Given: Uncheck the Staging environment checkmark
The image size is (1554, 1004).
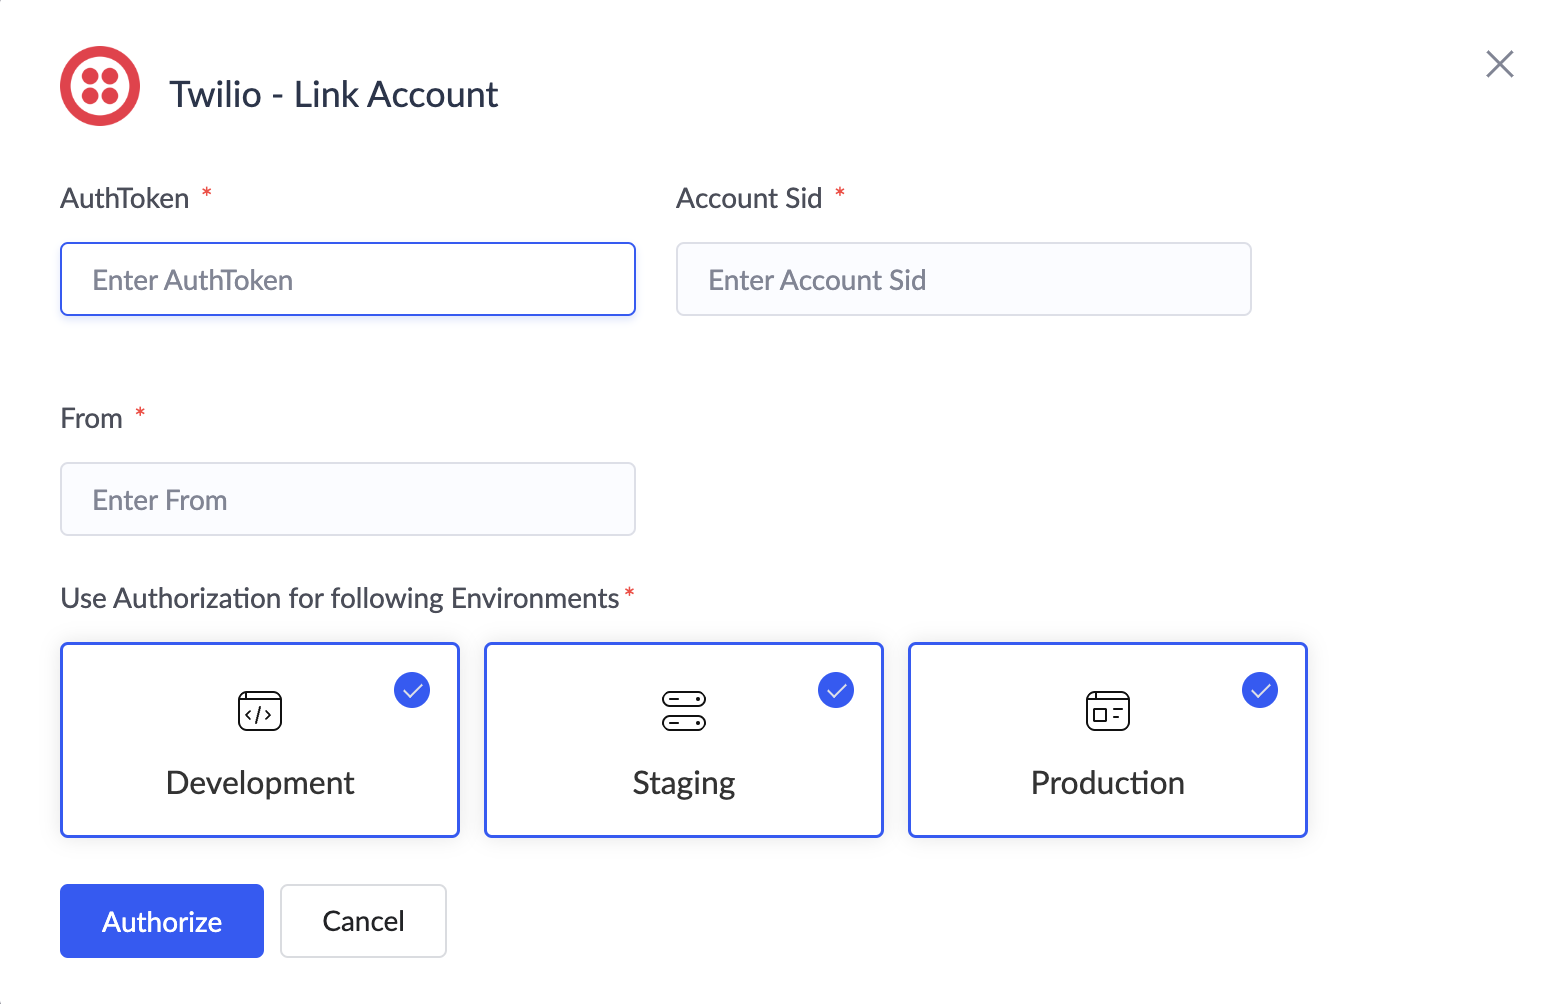Looking at the screenshot, I should 836,690.
